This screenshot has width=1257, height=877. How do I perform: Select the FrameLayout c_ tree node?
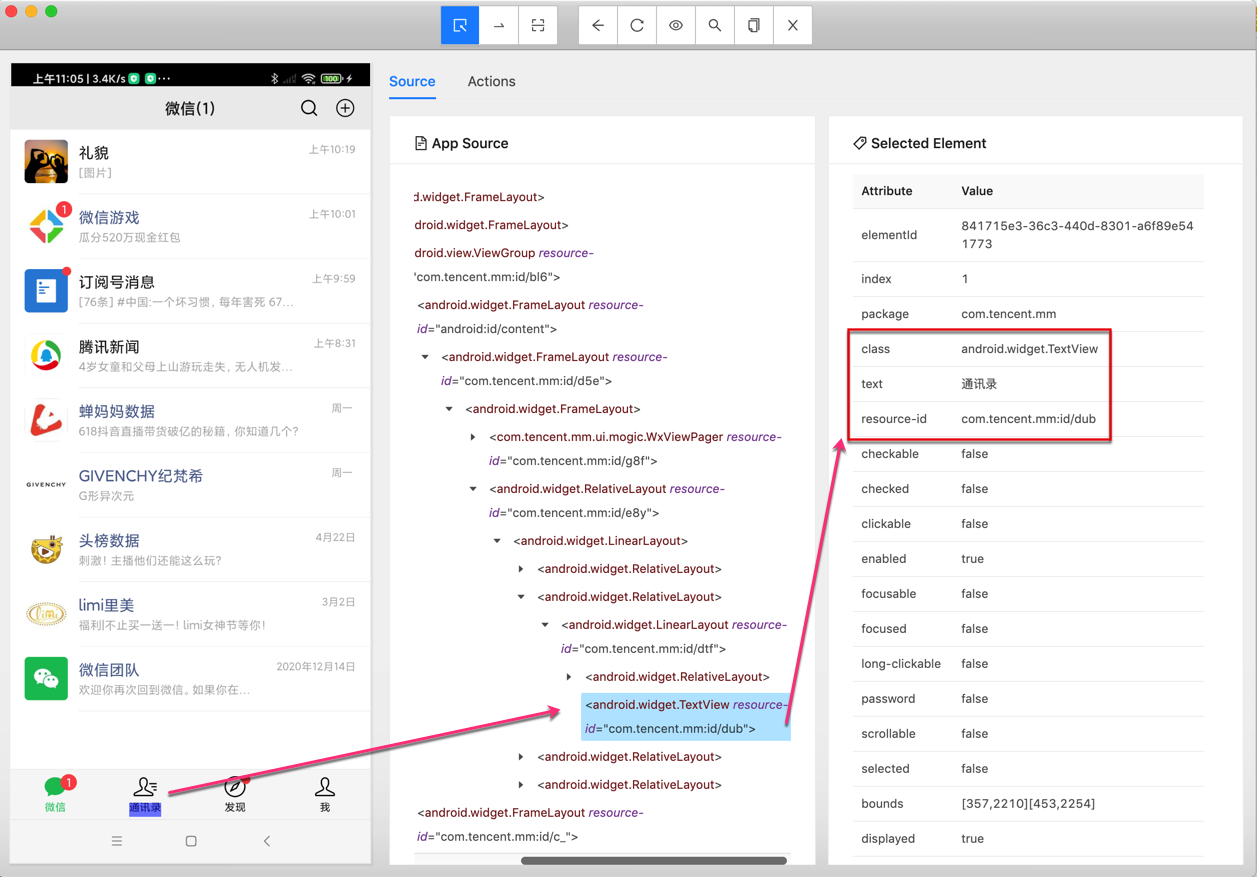tap(530, 825)
